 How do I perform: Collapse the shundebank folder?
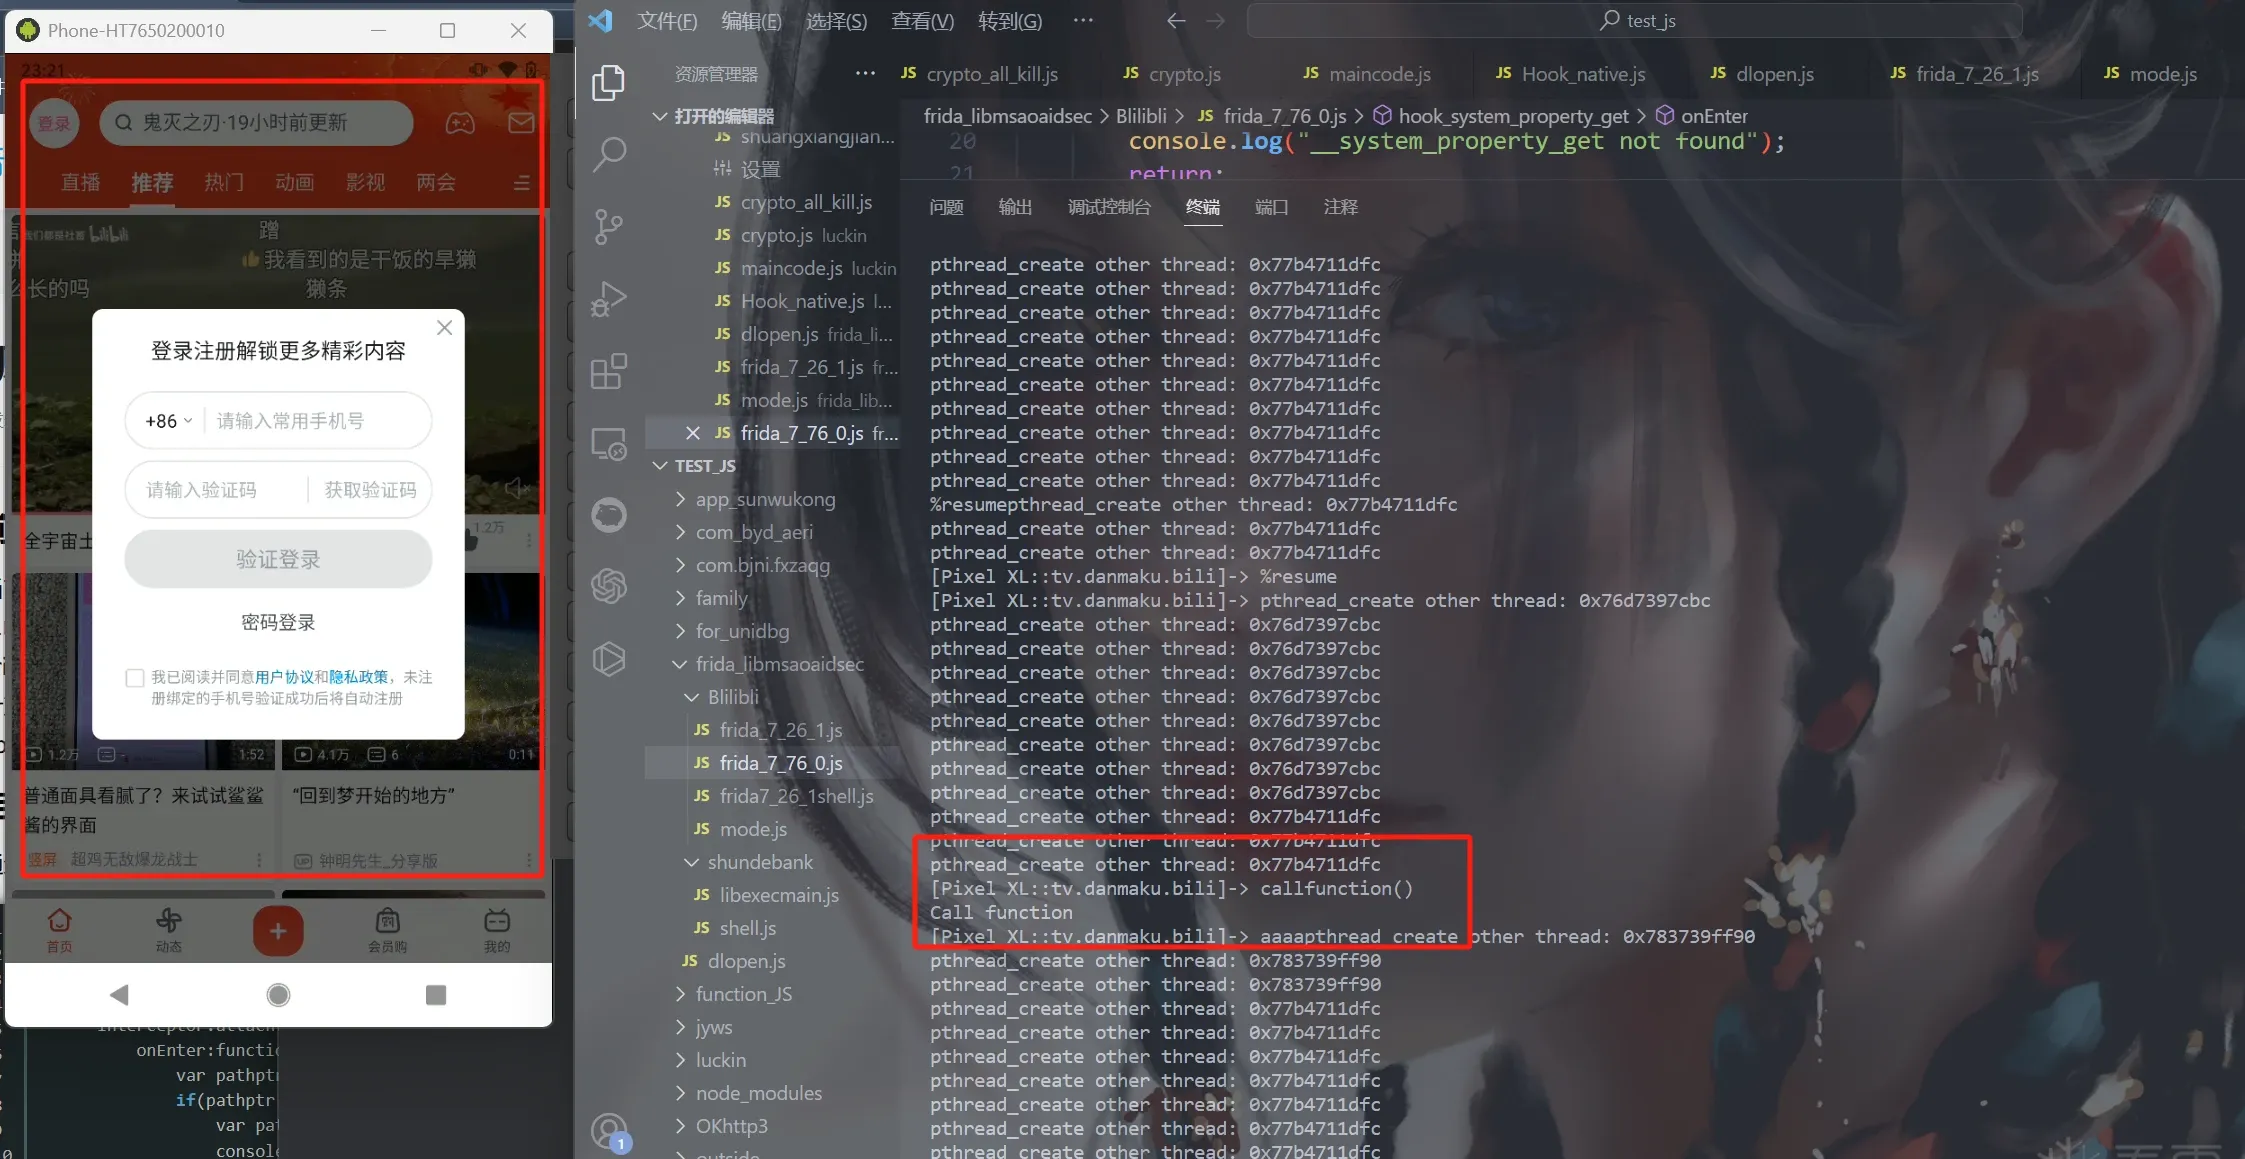(x=692, y=862)
